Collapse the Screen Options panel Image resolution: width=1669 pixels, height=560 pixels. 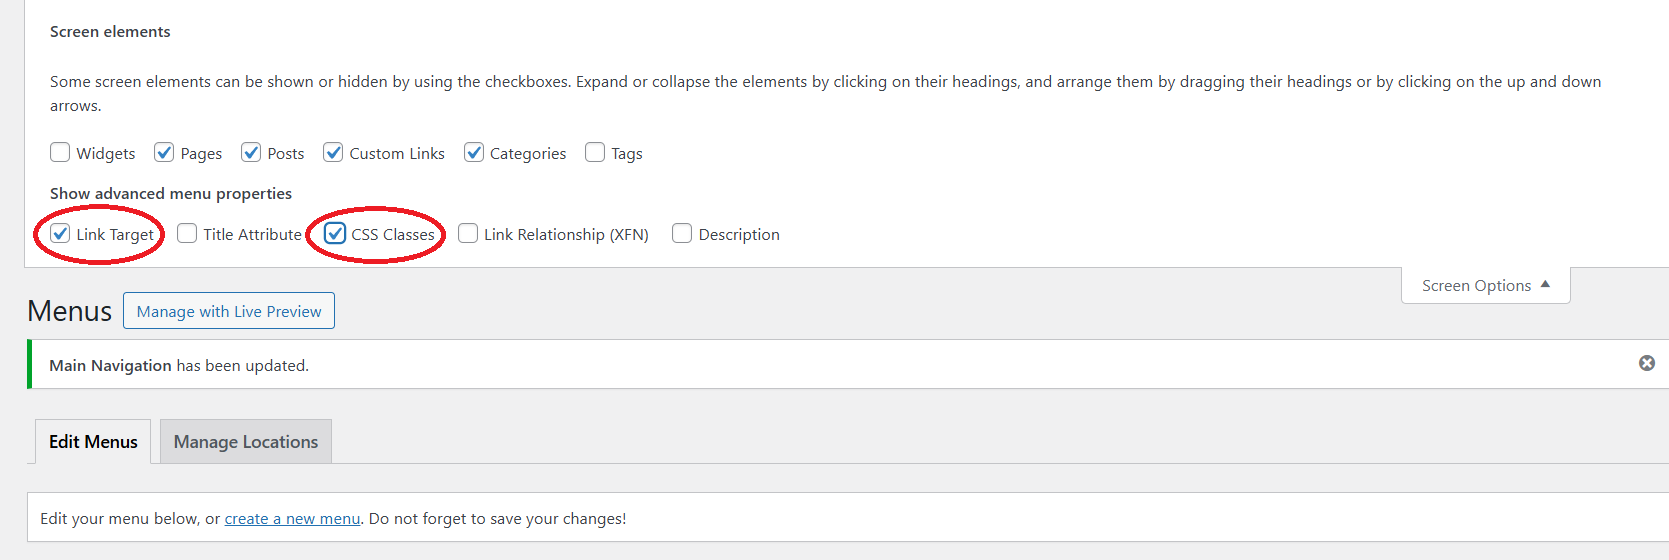pyautogui.click(x=1485, y=286)
